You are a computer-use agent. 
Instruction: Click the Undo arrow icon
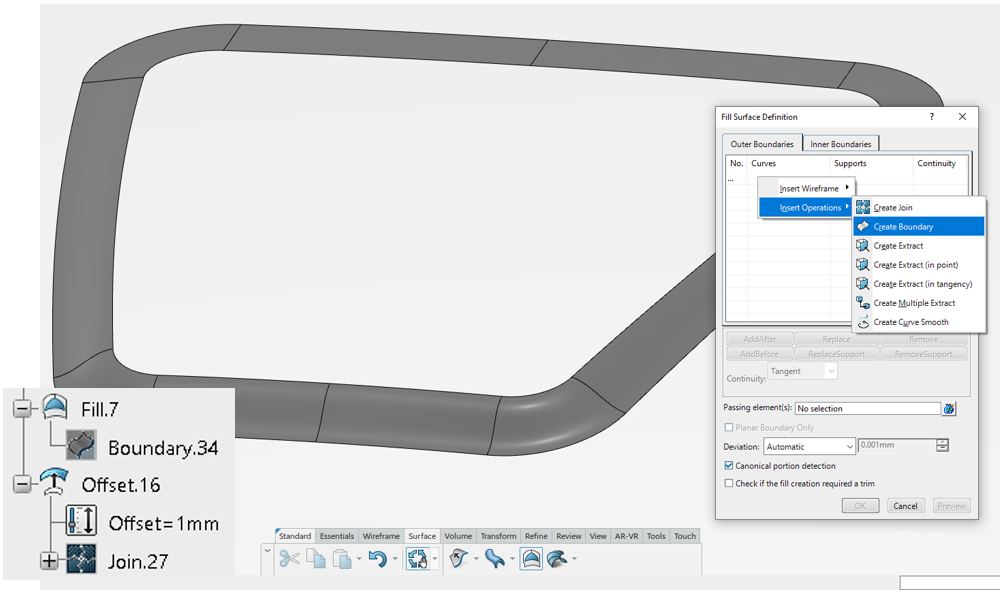click(377, 560)
